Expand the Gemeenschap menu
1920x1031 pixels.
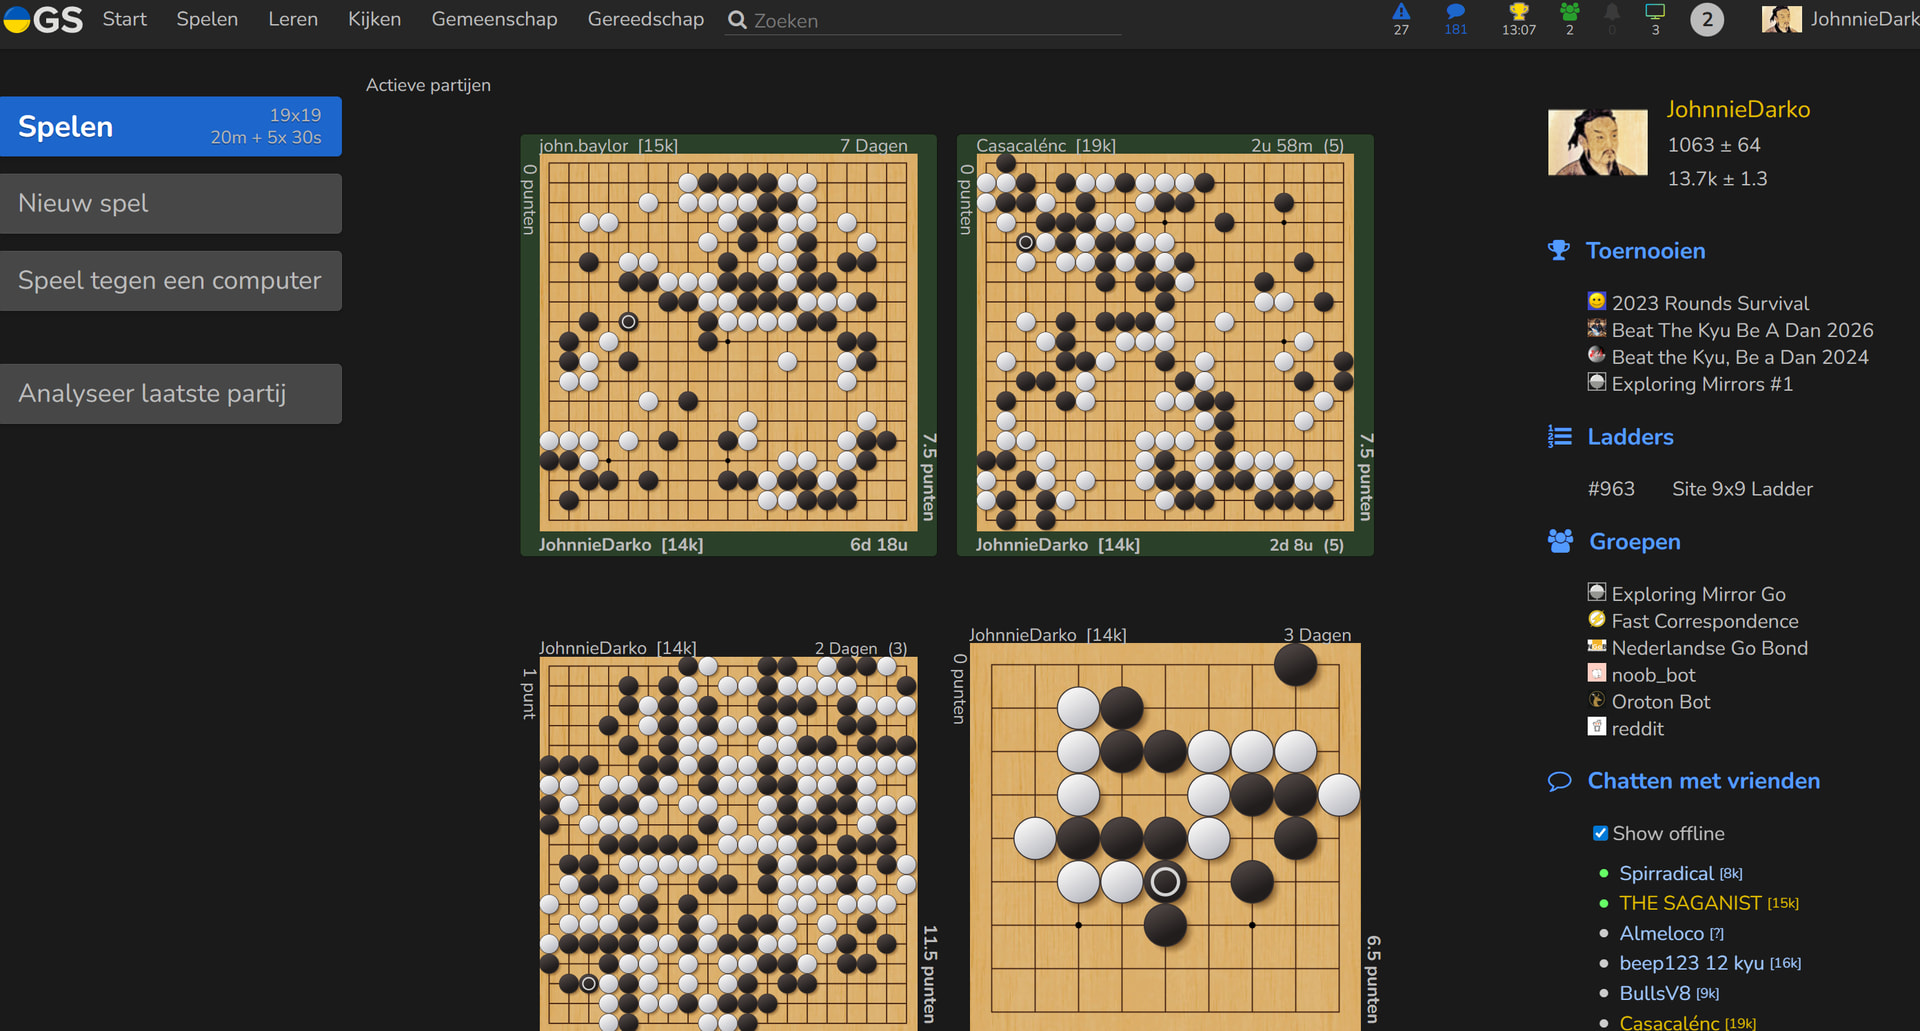pyautogui.click(x=494, y=19)
